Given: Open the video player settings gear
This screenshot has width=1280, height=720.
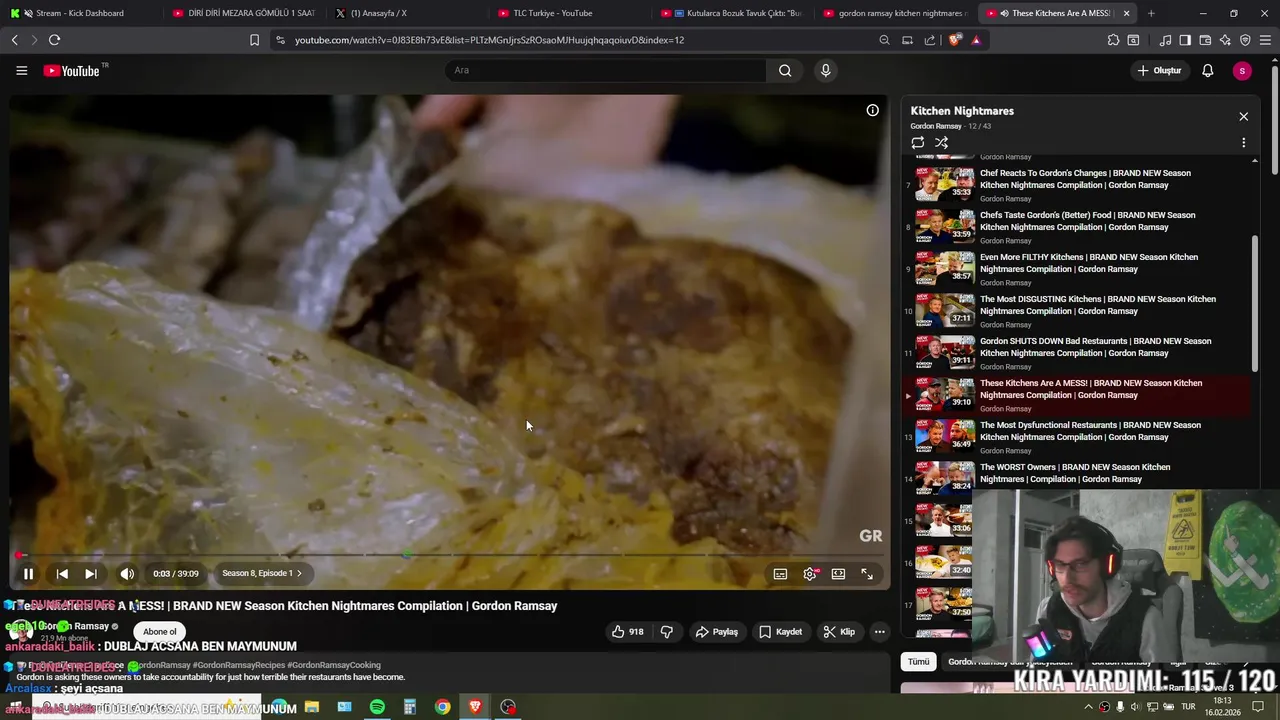Looking at the screenshot, I should [810, 574].
